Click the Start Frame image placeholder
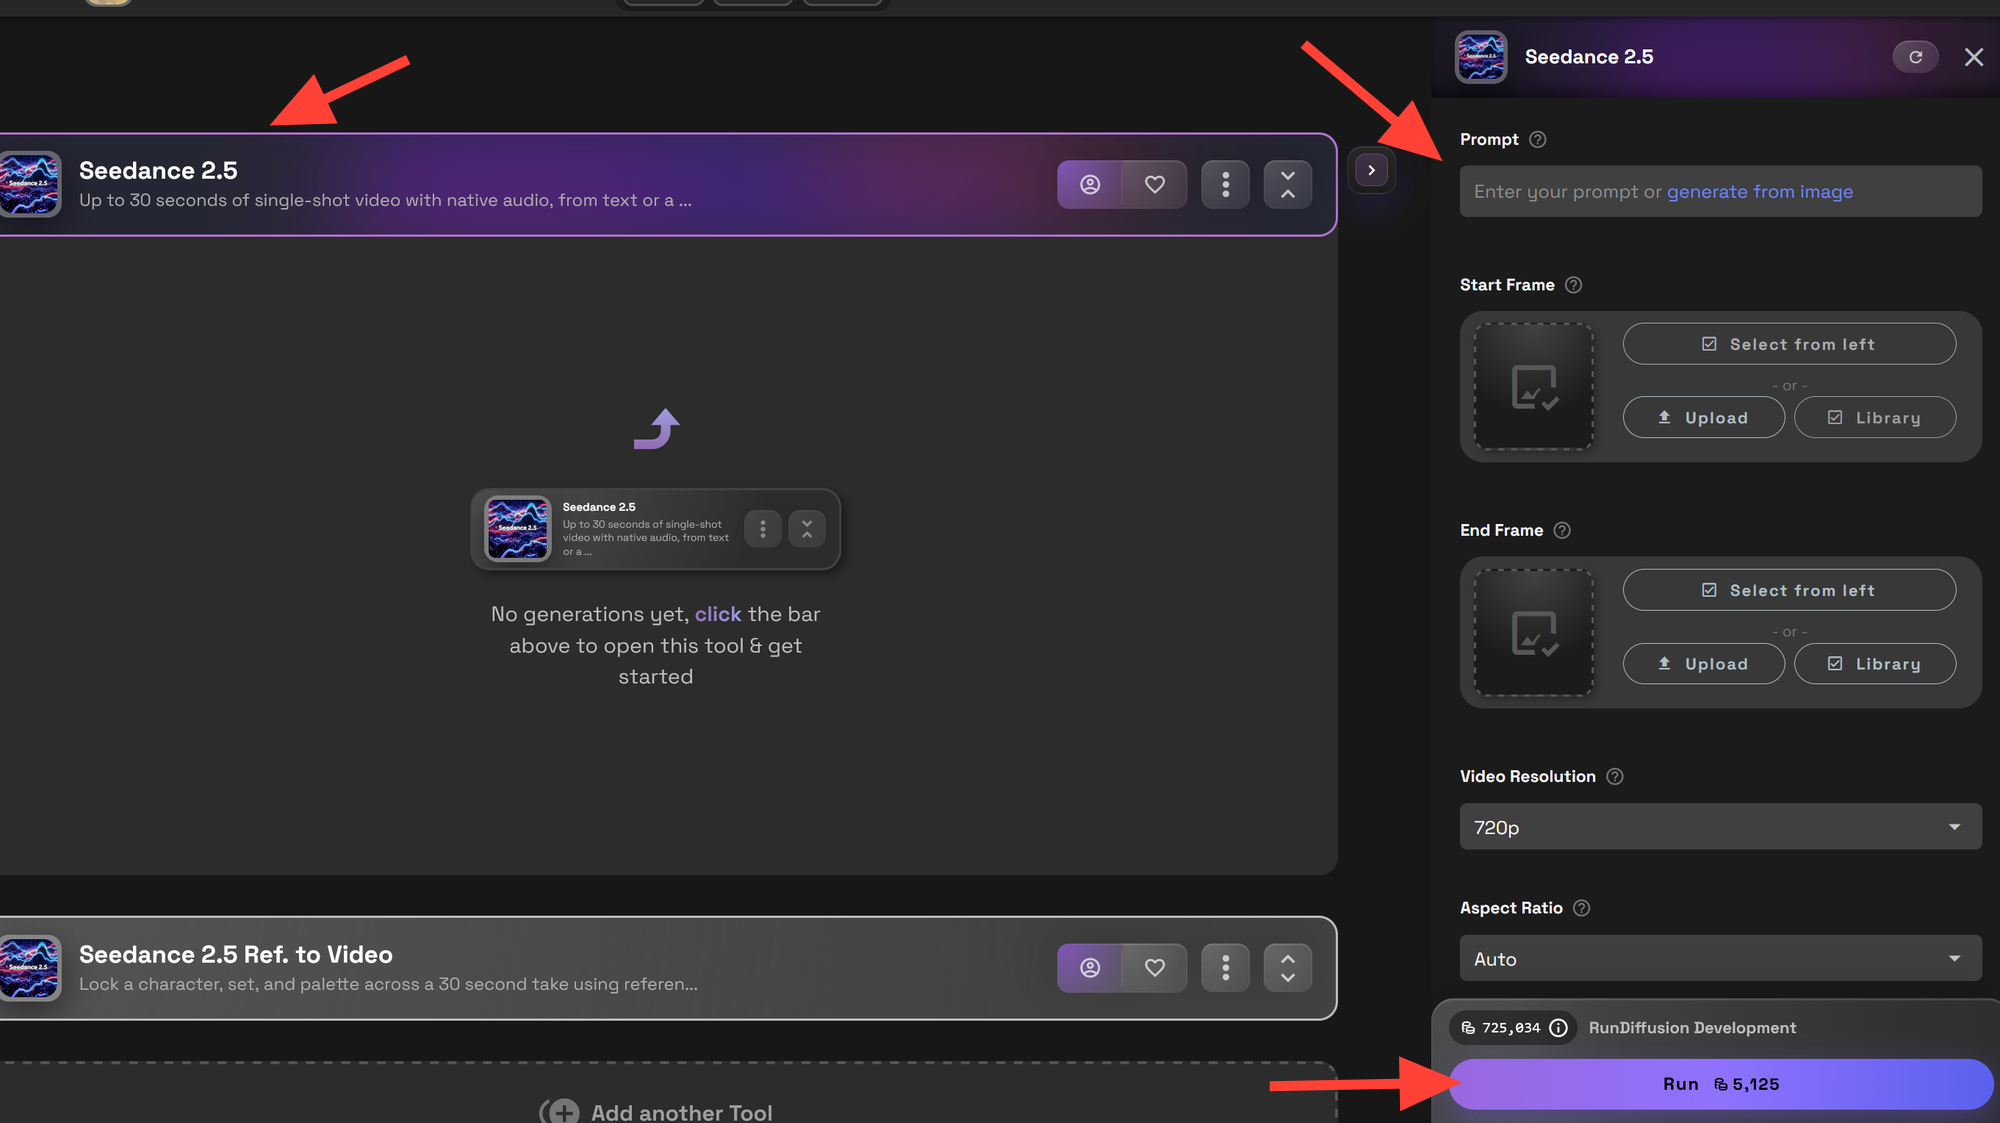The height and width of the screenshot is (1123, 2000). pos(1533,386)
